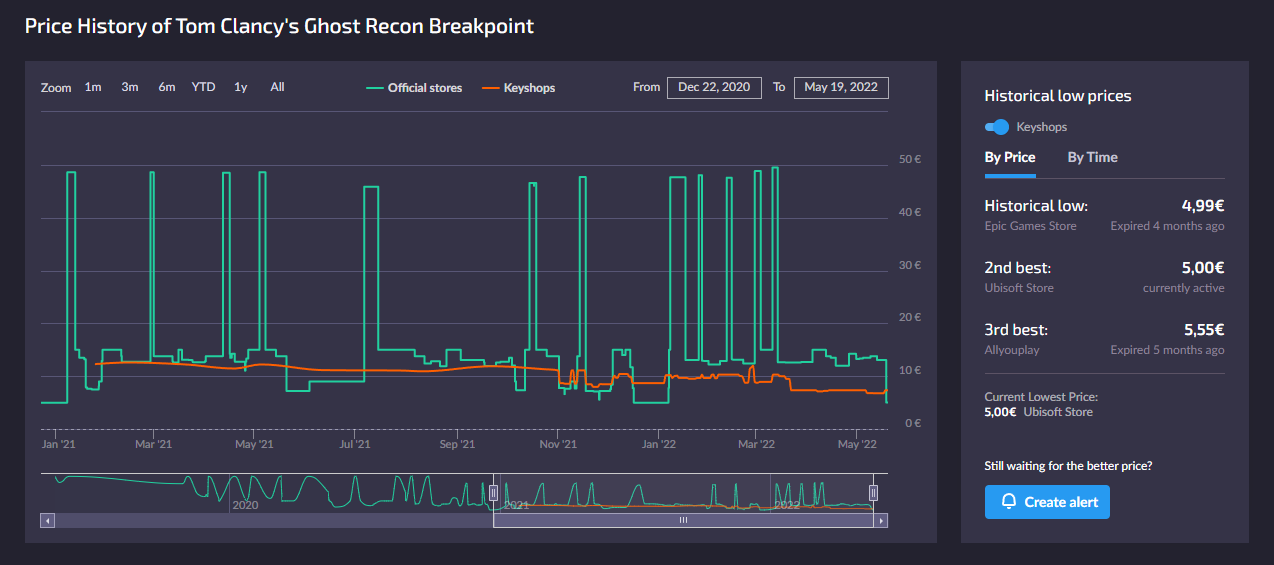This screenshot has width=1274, height=565.
Task: Set chart zoom to 6m
Action: (167, 87)
